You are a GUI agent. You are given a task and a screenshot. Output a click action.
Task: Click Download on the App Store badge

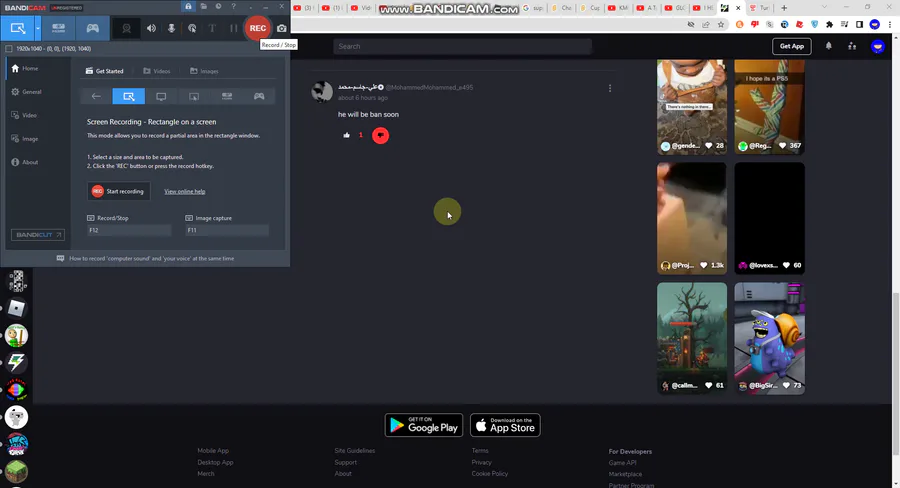[x=505, y=425]
